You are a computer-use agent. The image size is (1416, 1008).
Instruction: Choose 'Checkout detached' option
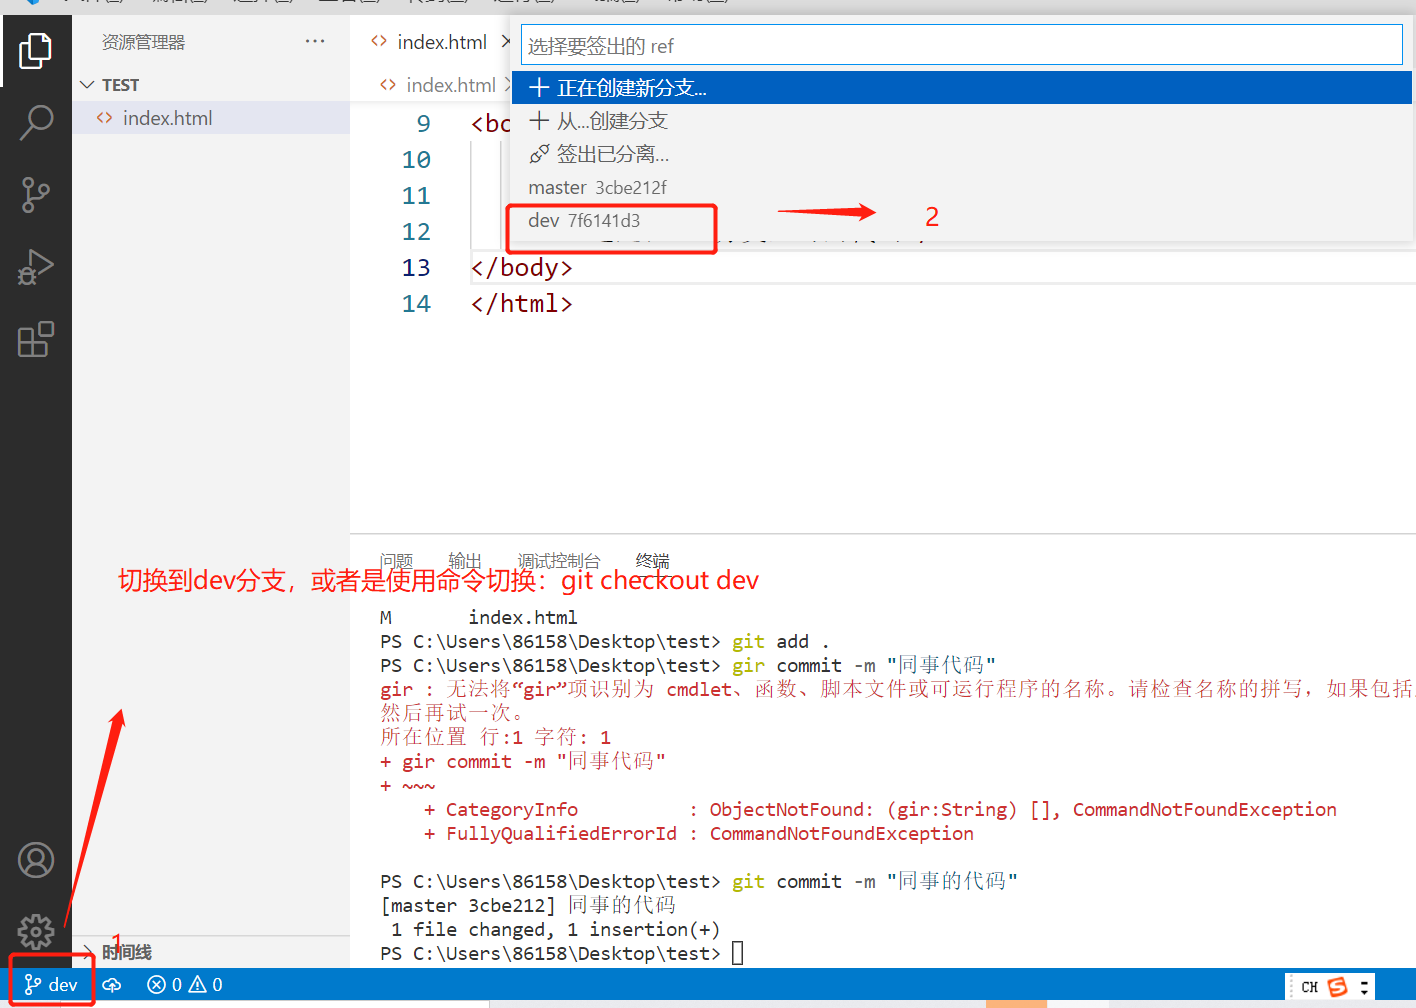click(961, 154)
